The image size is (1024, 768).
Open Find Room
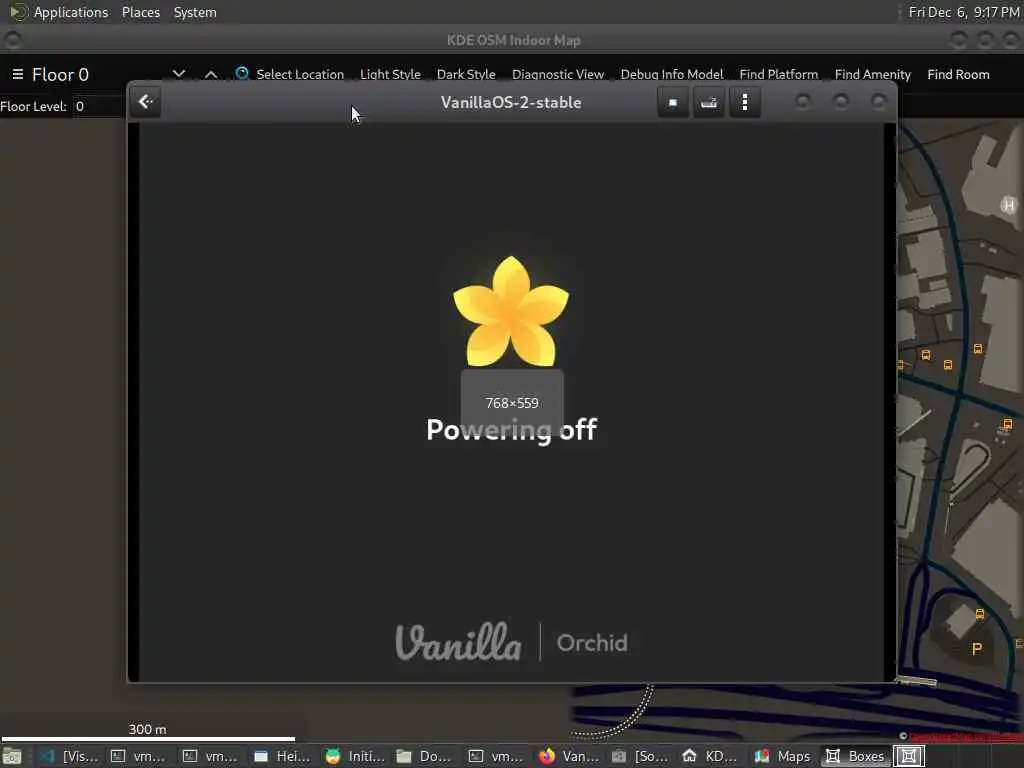coord(958,74)
